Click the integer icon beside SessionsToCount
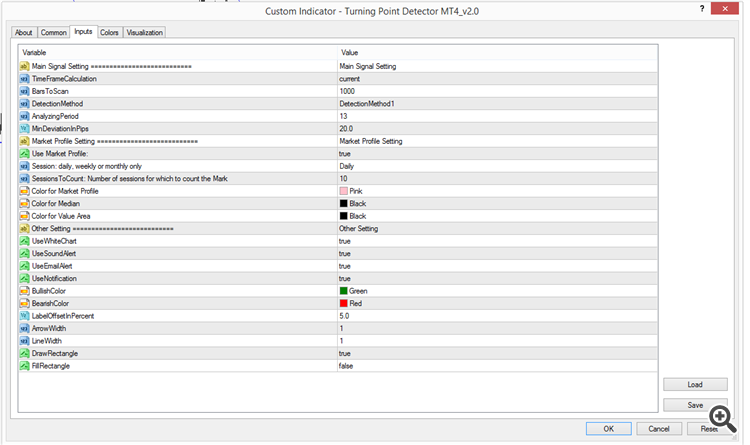750x445 pixels. (x=24, y=178)
